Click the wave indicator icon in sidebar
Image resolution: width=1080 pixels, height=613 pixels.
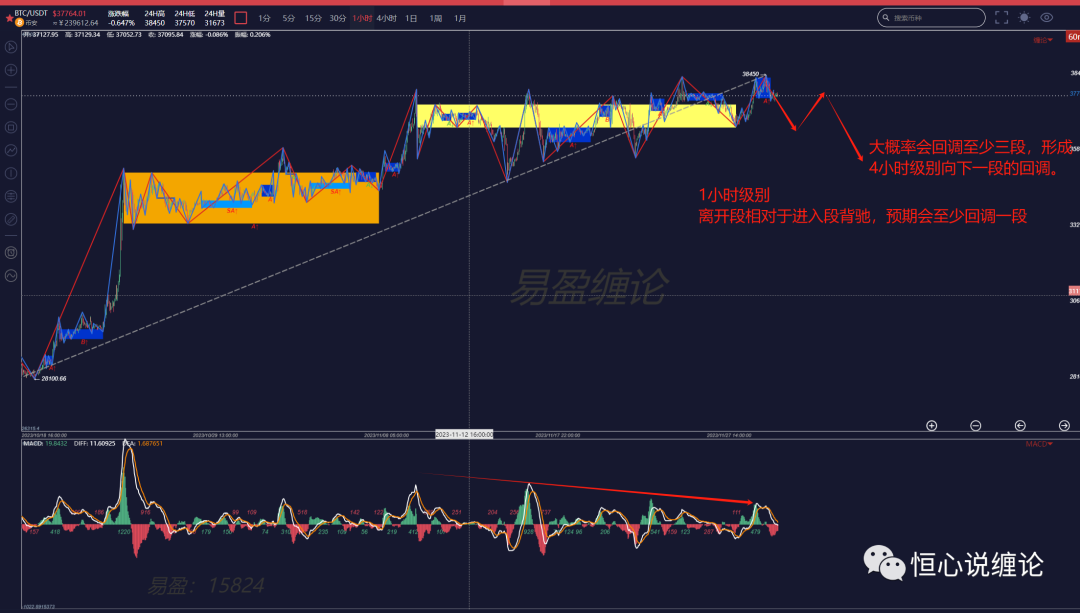[x=11, y=276]
